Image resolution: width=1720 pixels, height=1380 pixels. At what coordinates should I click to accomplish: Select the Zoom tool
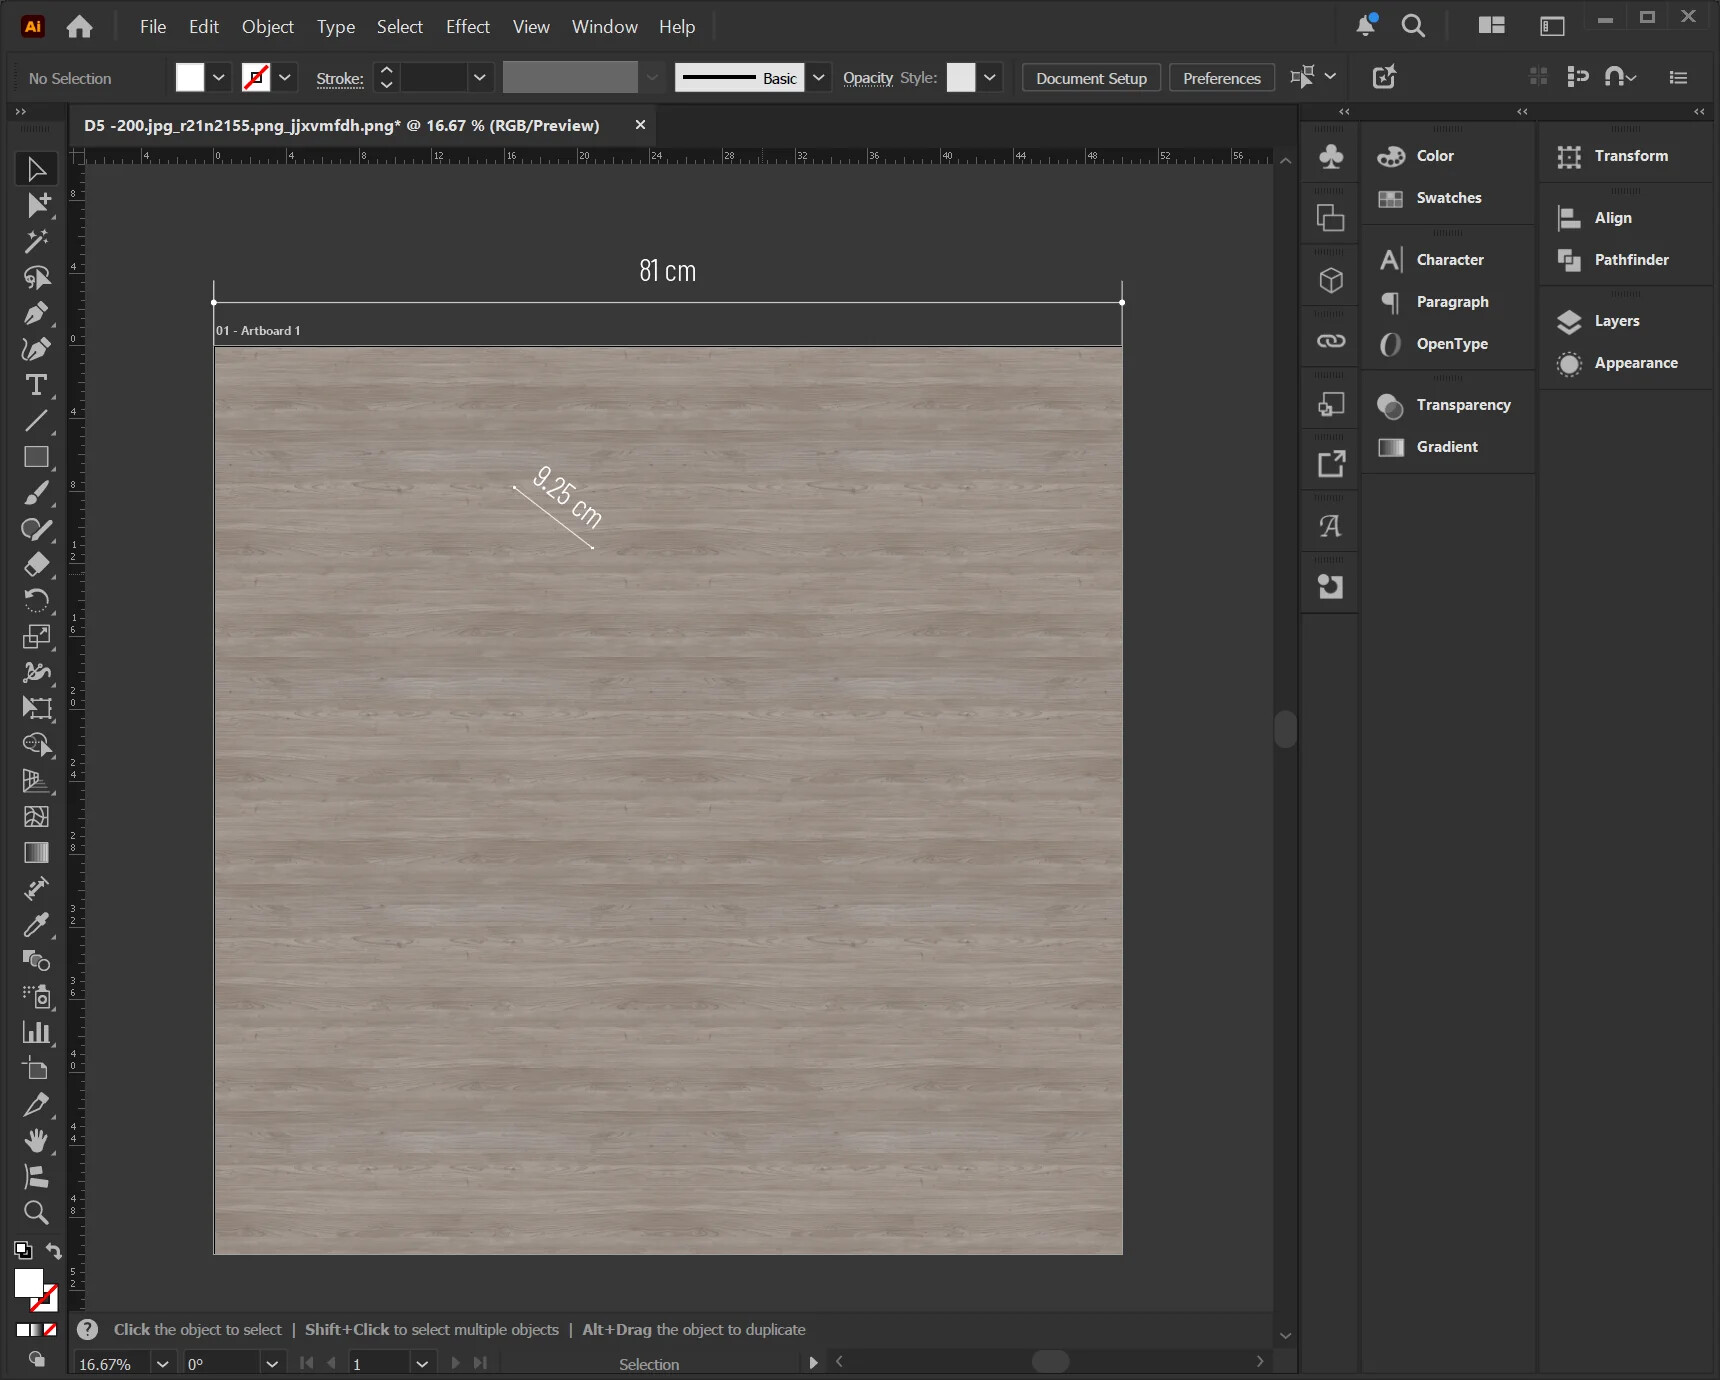37,1213
